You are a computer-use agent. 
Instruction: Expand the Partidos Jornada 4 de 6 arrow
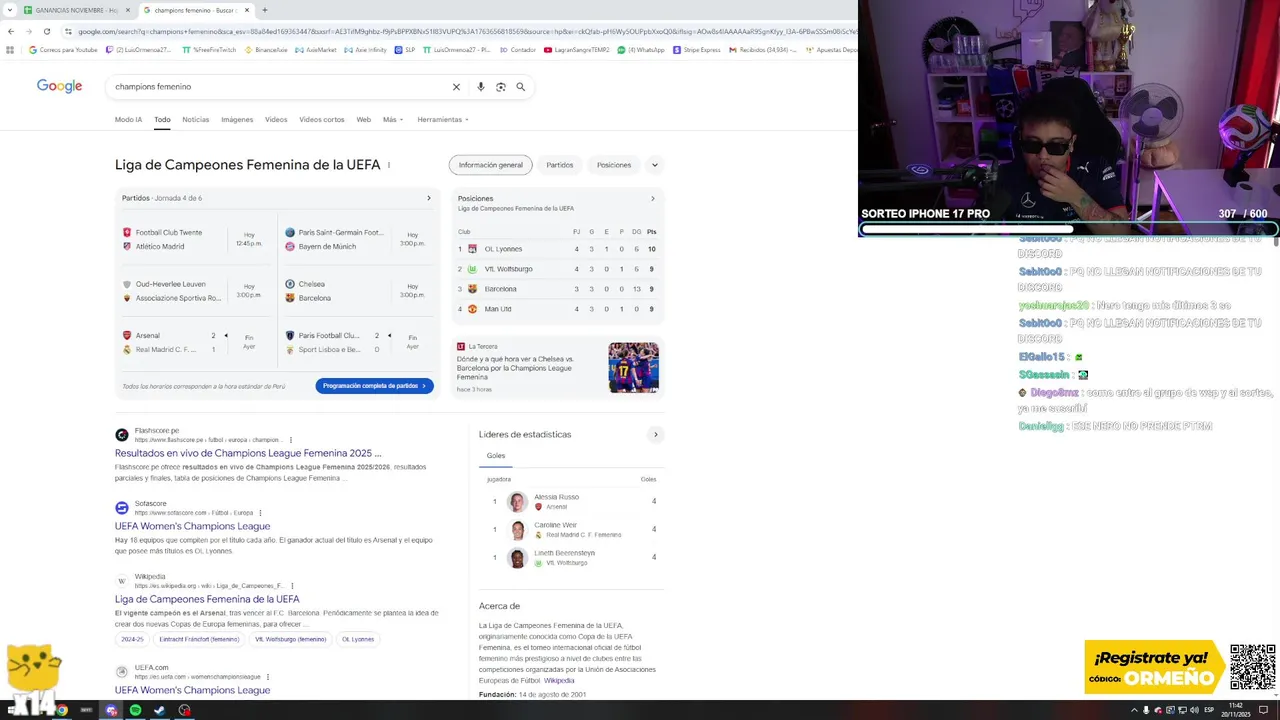coord(429,198)
